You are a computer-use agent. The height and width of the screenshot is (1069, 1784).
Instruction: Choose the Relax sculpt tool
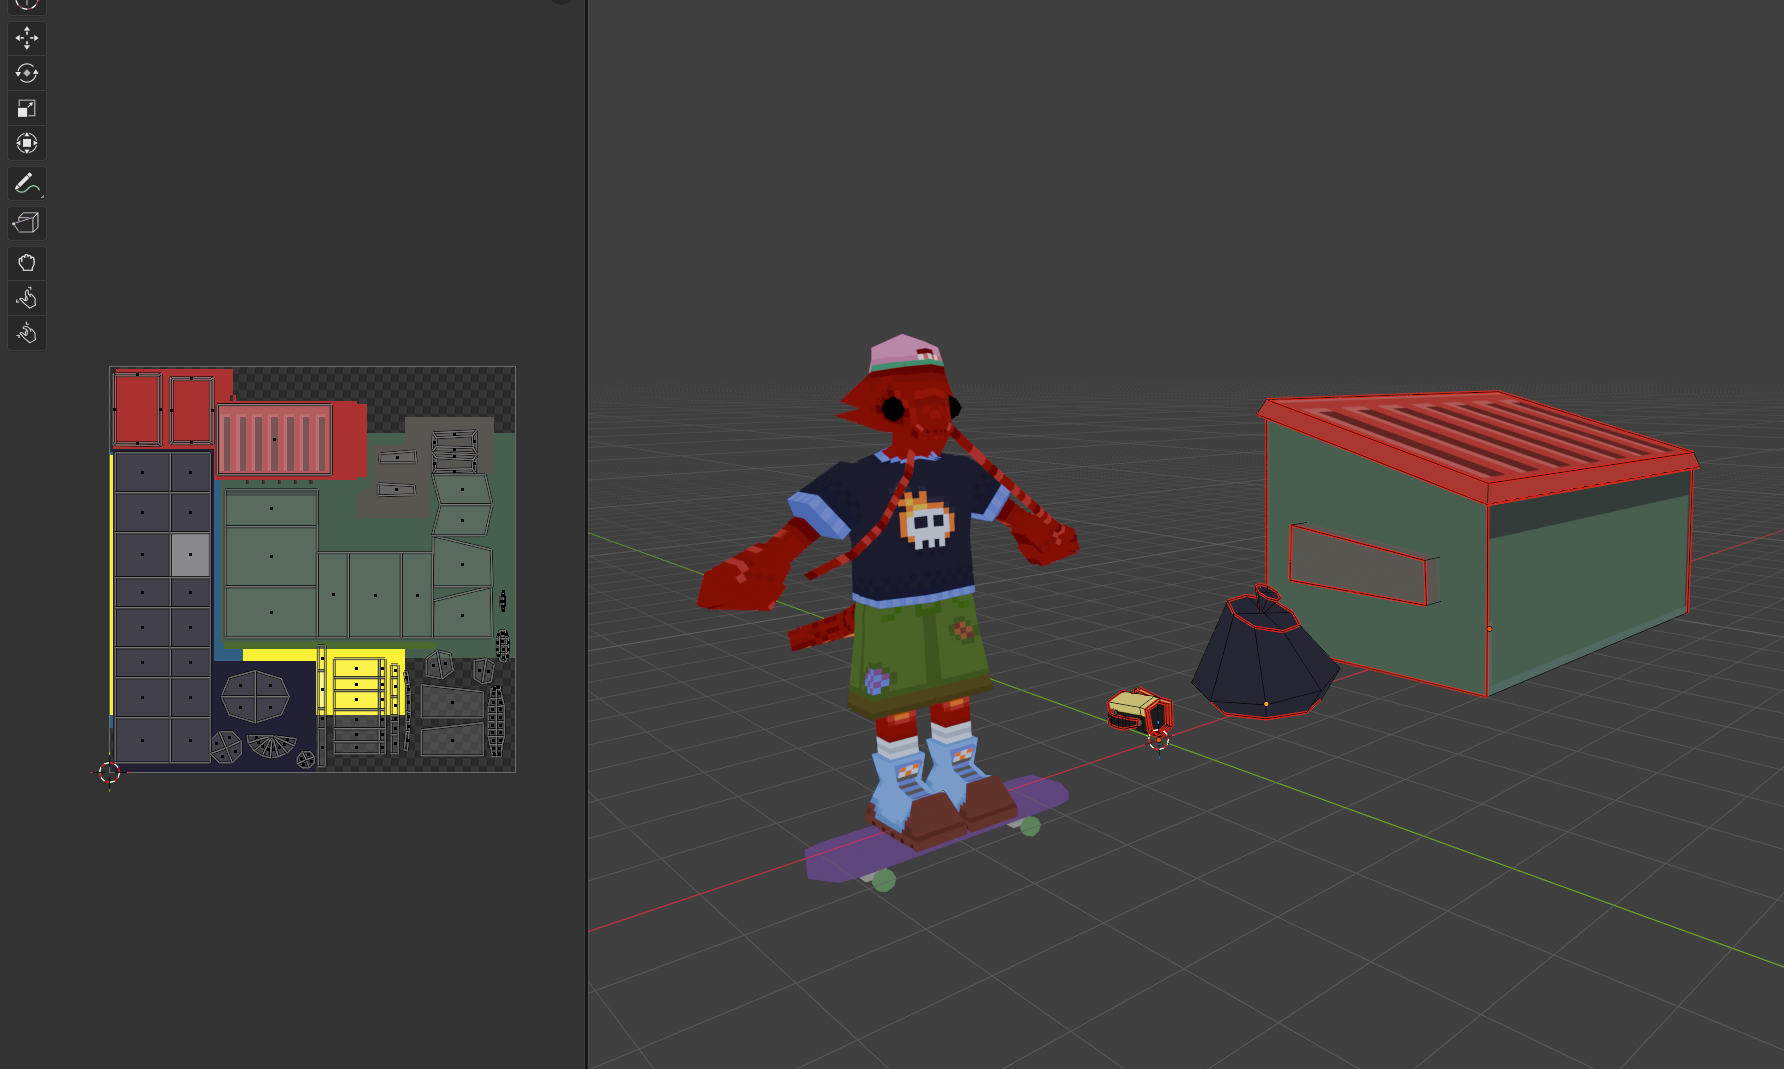[x=27, y=298]
